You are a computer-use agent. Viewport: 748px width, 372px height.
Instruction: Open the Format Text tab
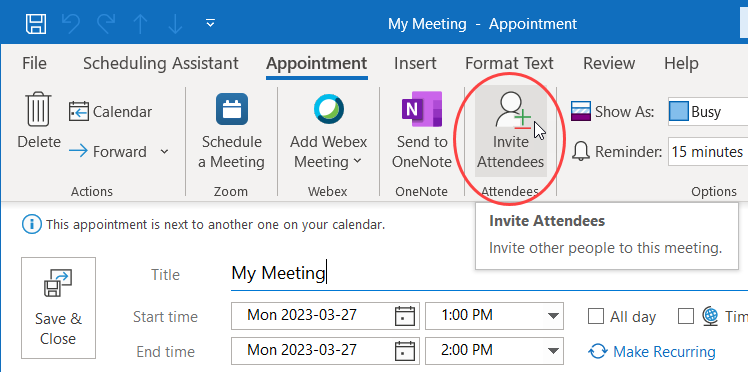coord(509,63)
